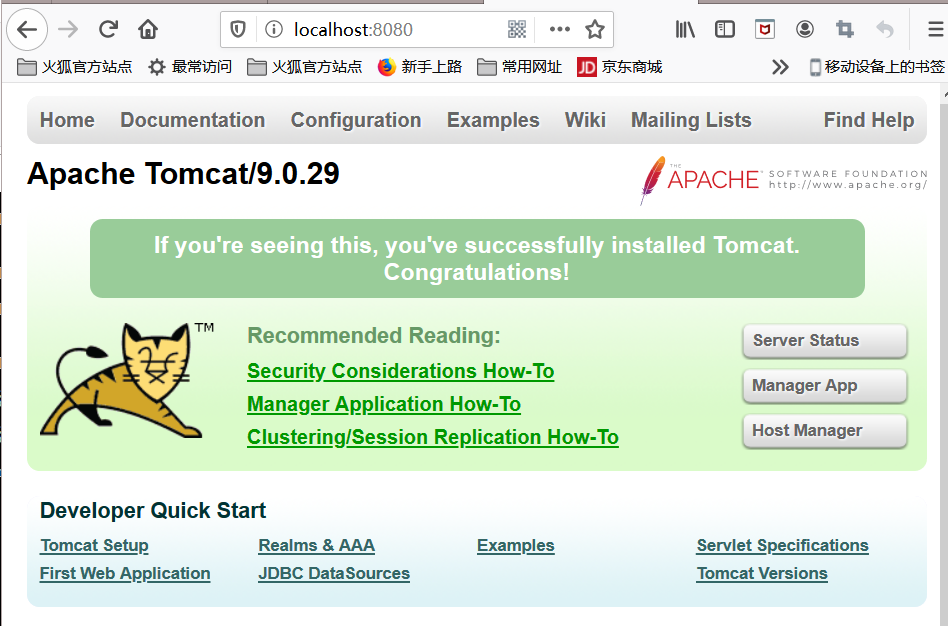Click the Server Status button

click(x=825, y=341)
